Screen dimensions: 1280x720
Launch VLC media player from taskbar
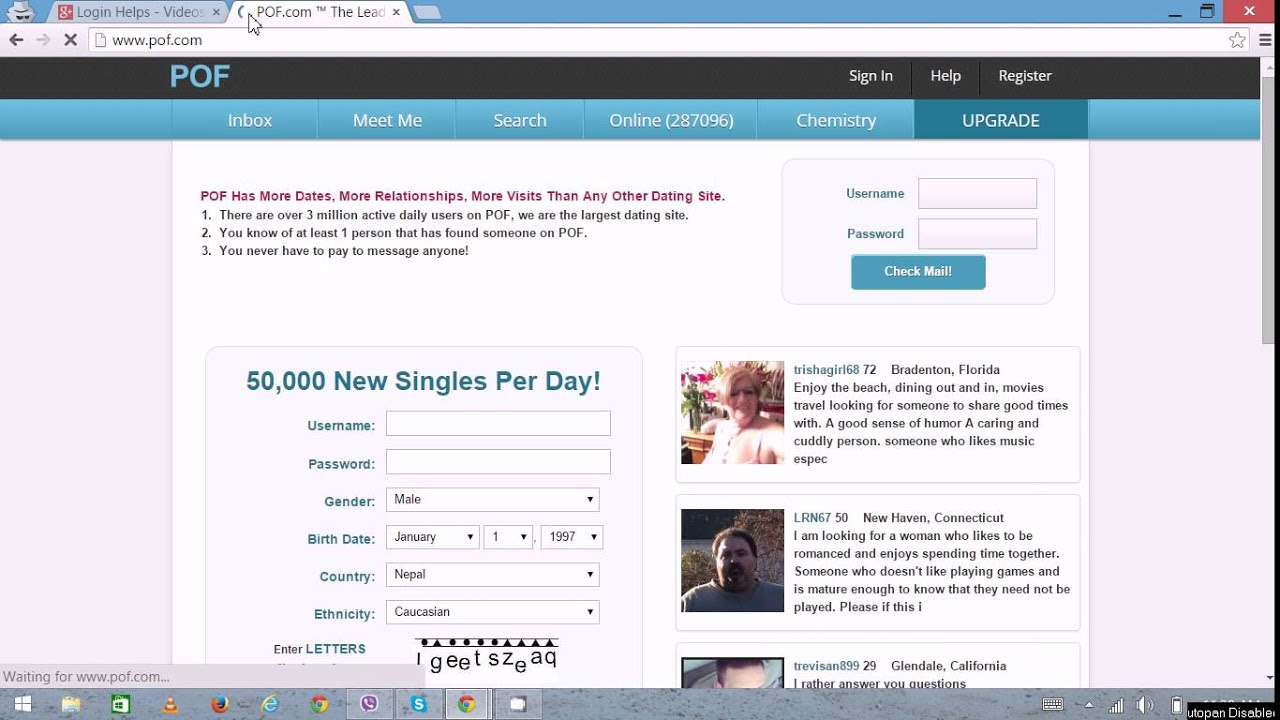tap(170, 704)
